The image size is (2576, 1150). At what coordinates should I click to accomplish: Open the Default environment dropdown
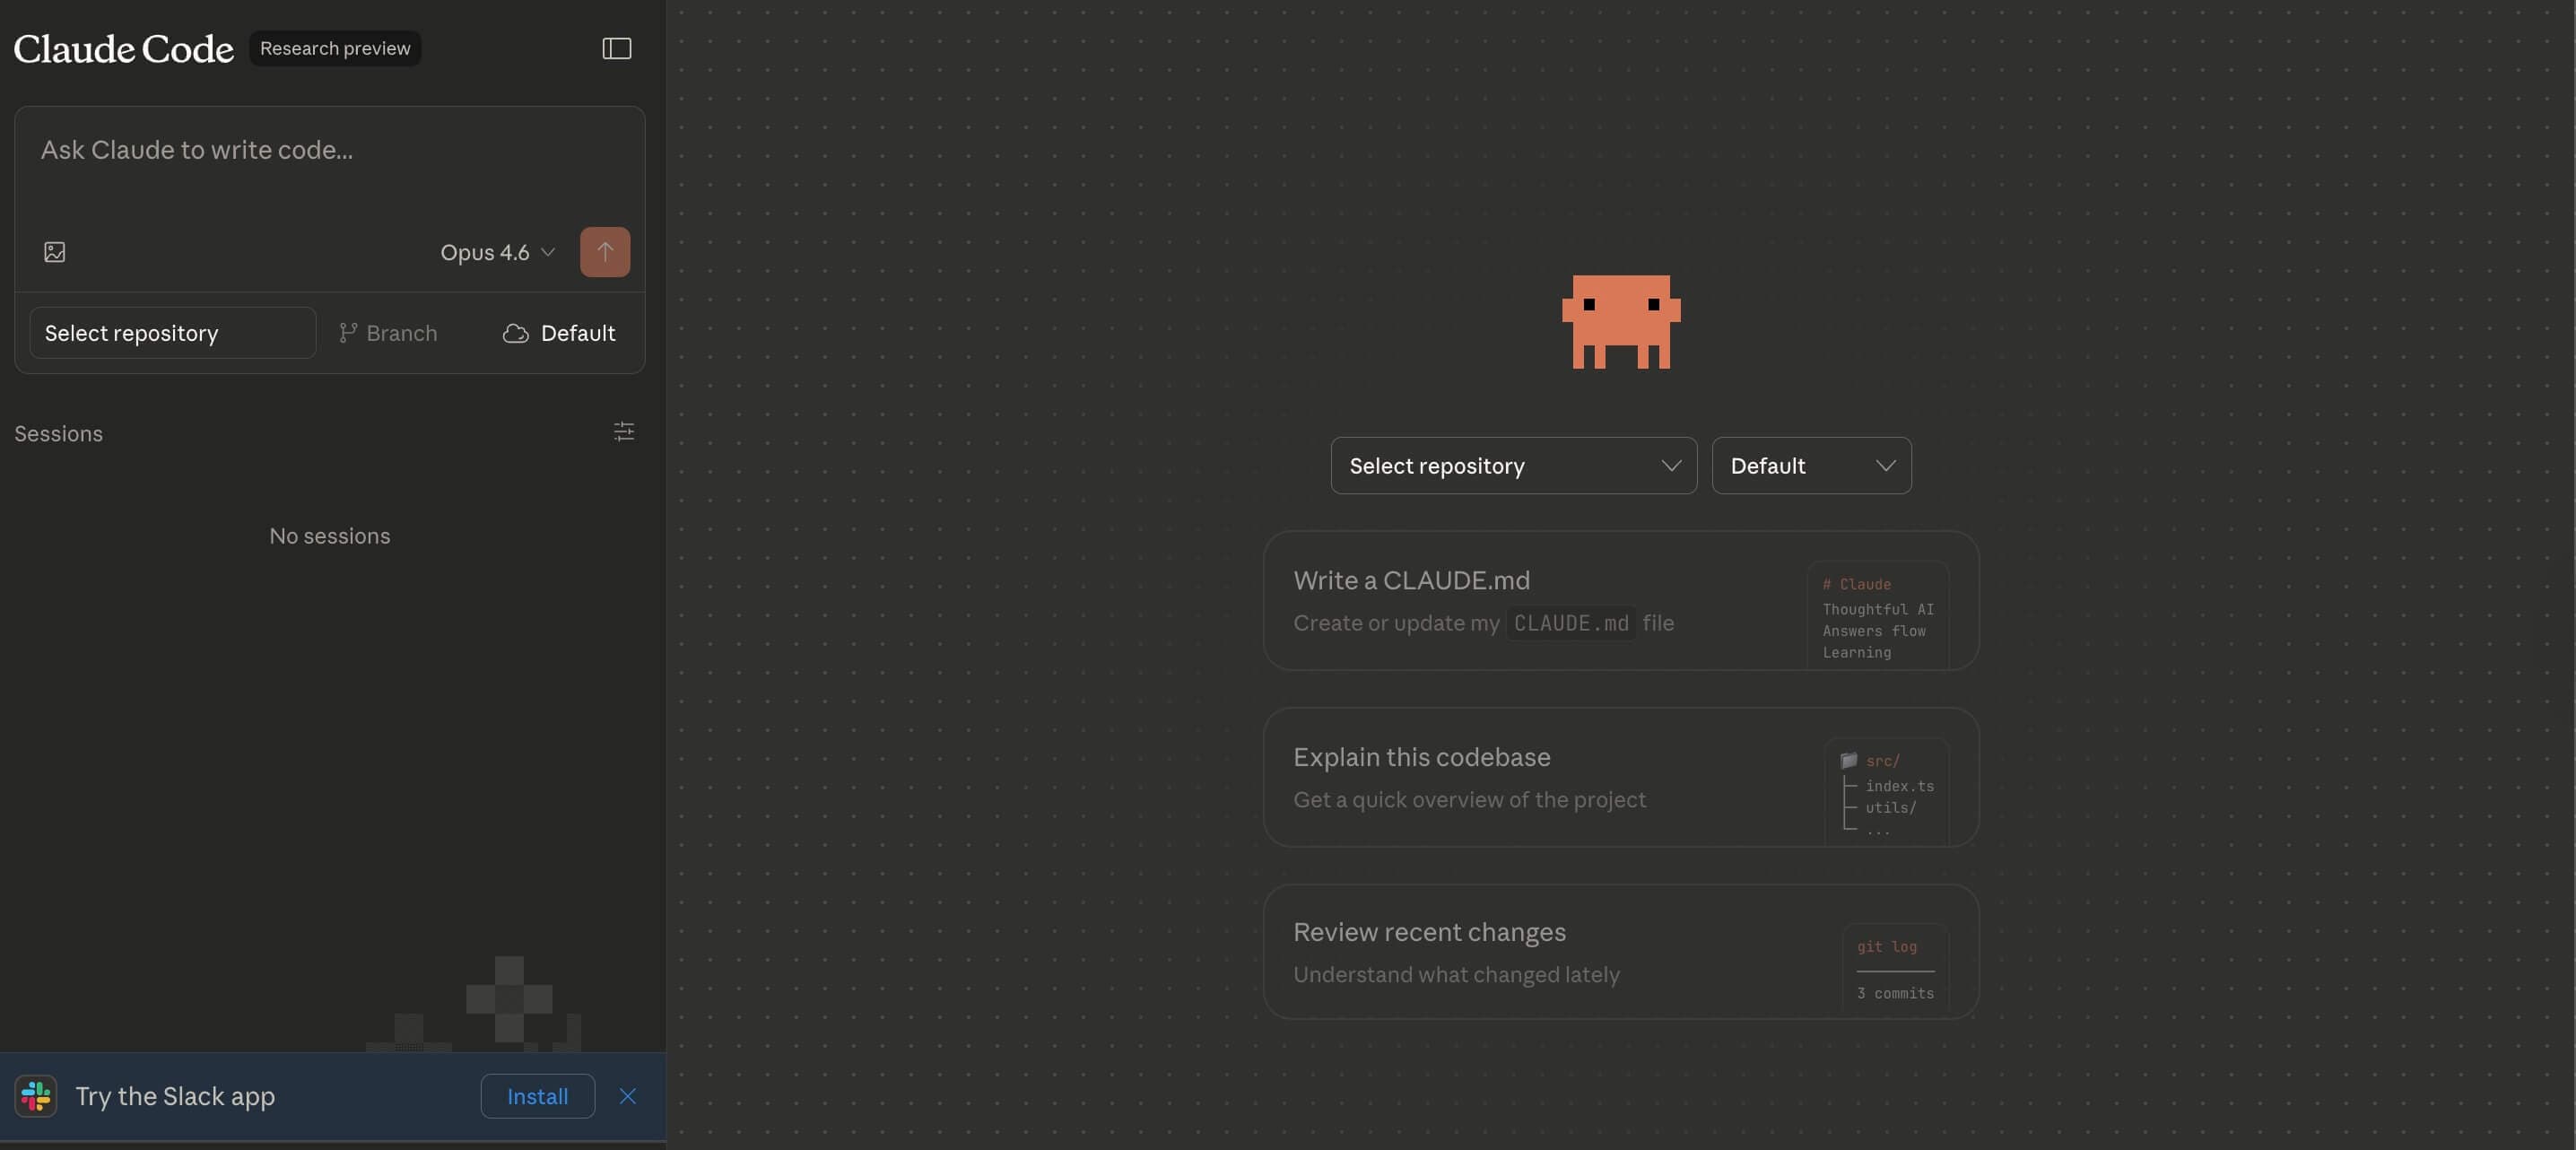1811,465
